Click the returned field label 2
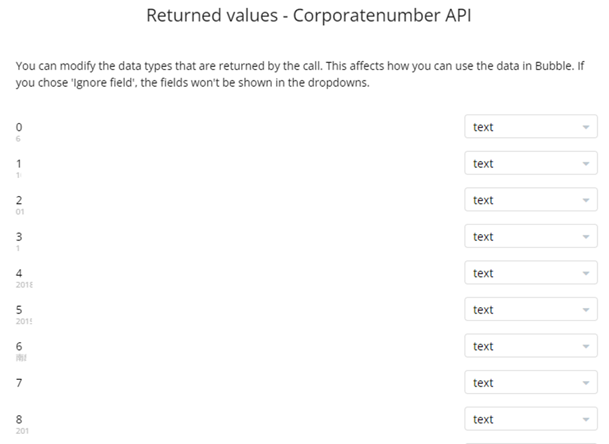The width and height of the screenshot is (609, 444). click(19, 200)
